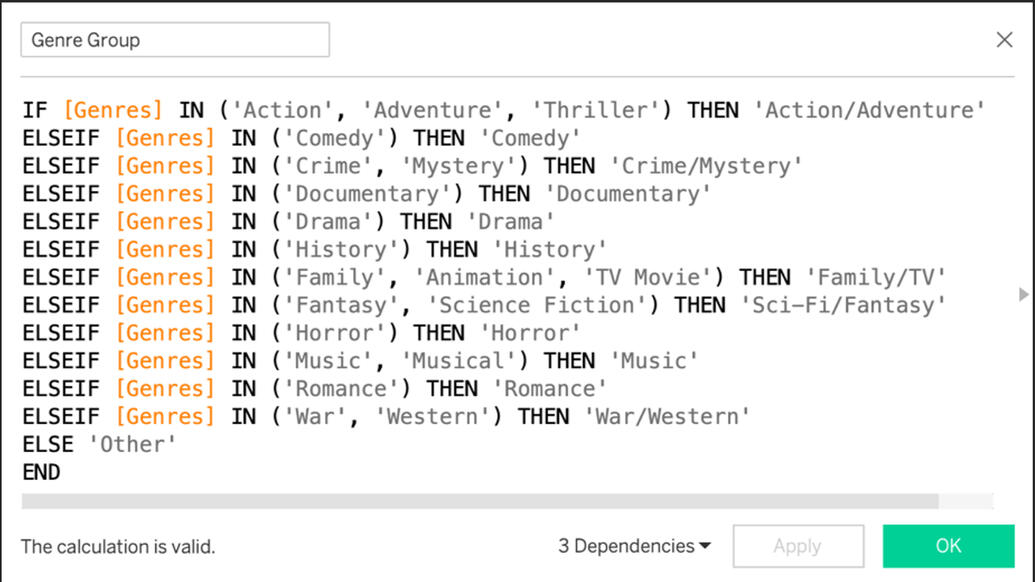Click the [Genres] field in the IF line
The height and width of the screenshot is (582, 1035).
pos(113,111)
